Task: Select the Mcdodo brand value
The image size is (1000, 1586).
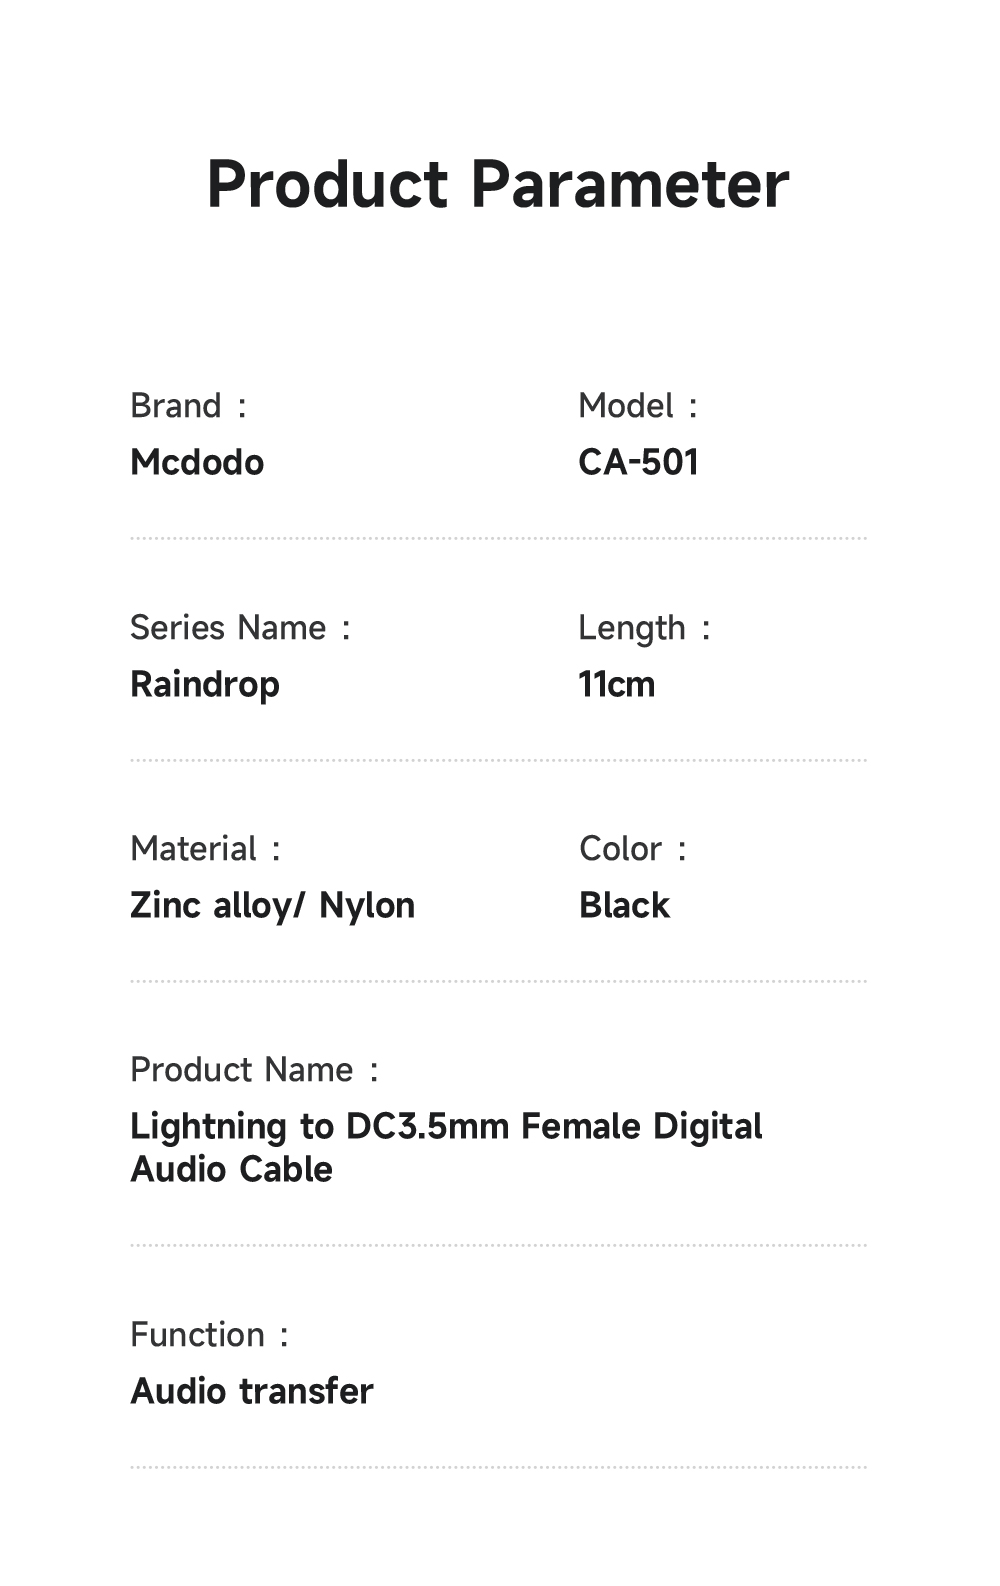Action: tap(197, 462)
